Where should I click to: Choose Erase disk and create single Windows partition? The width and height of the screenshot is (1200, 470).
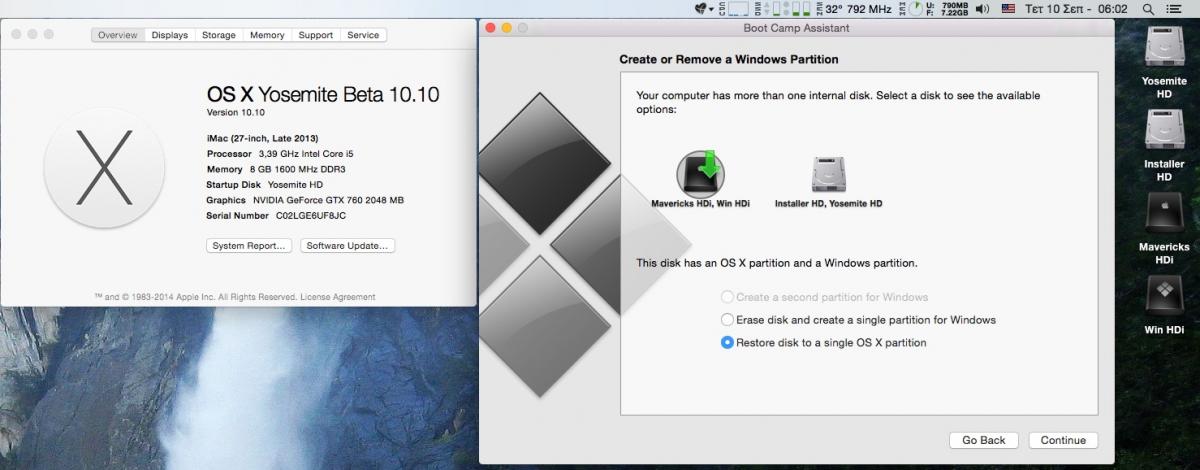(858, 320)
